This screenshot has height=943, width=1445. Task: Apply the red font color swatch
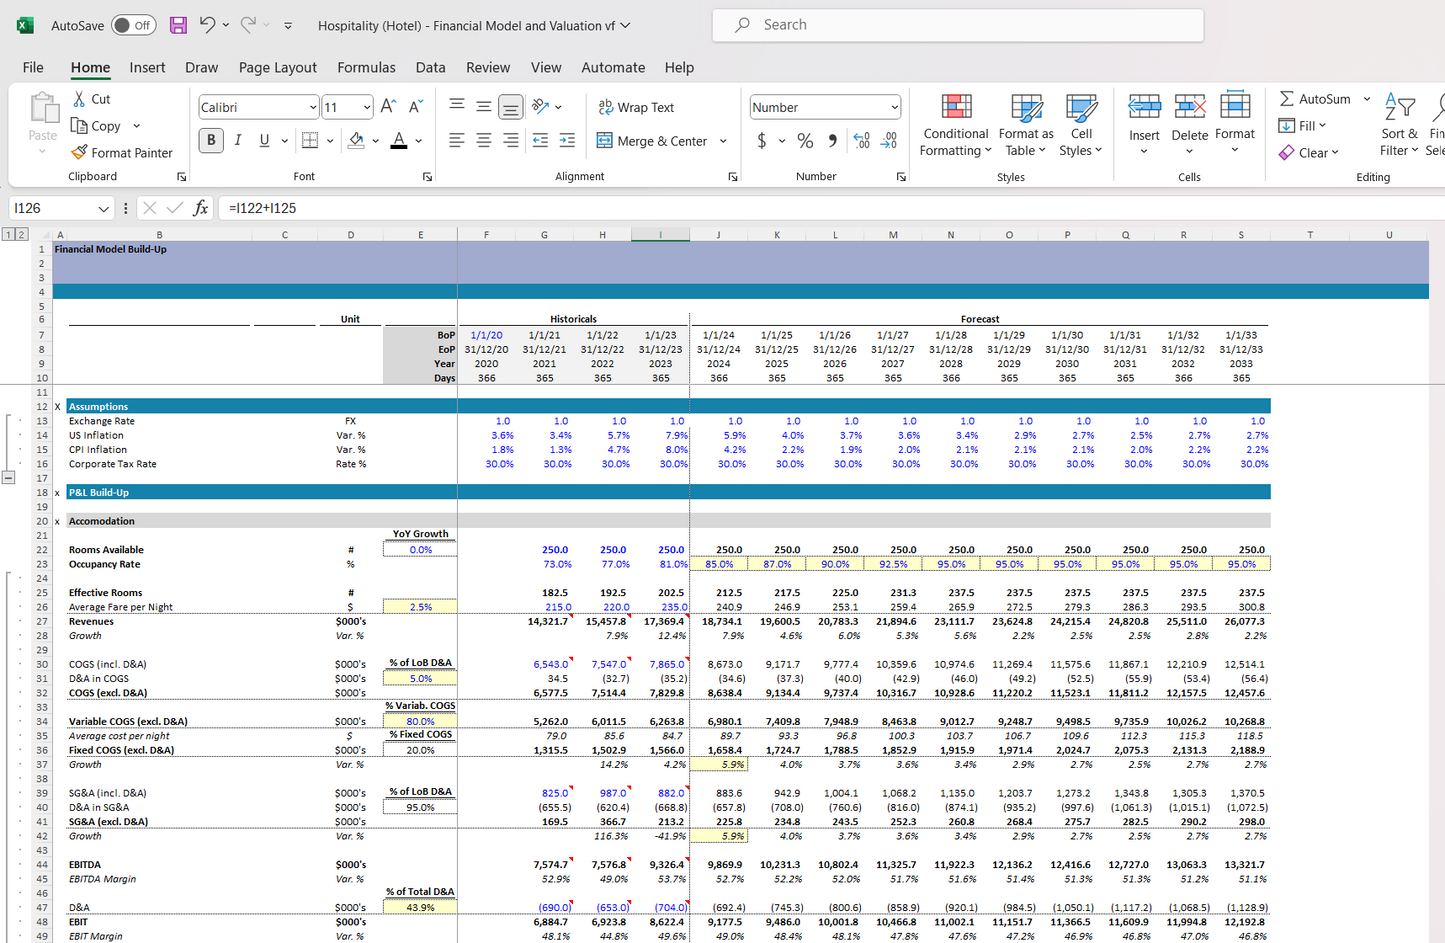pos(399,141)
